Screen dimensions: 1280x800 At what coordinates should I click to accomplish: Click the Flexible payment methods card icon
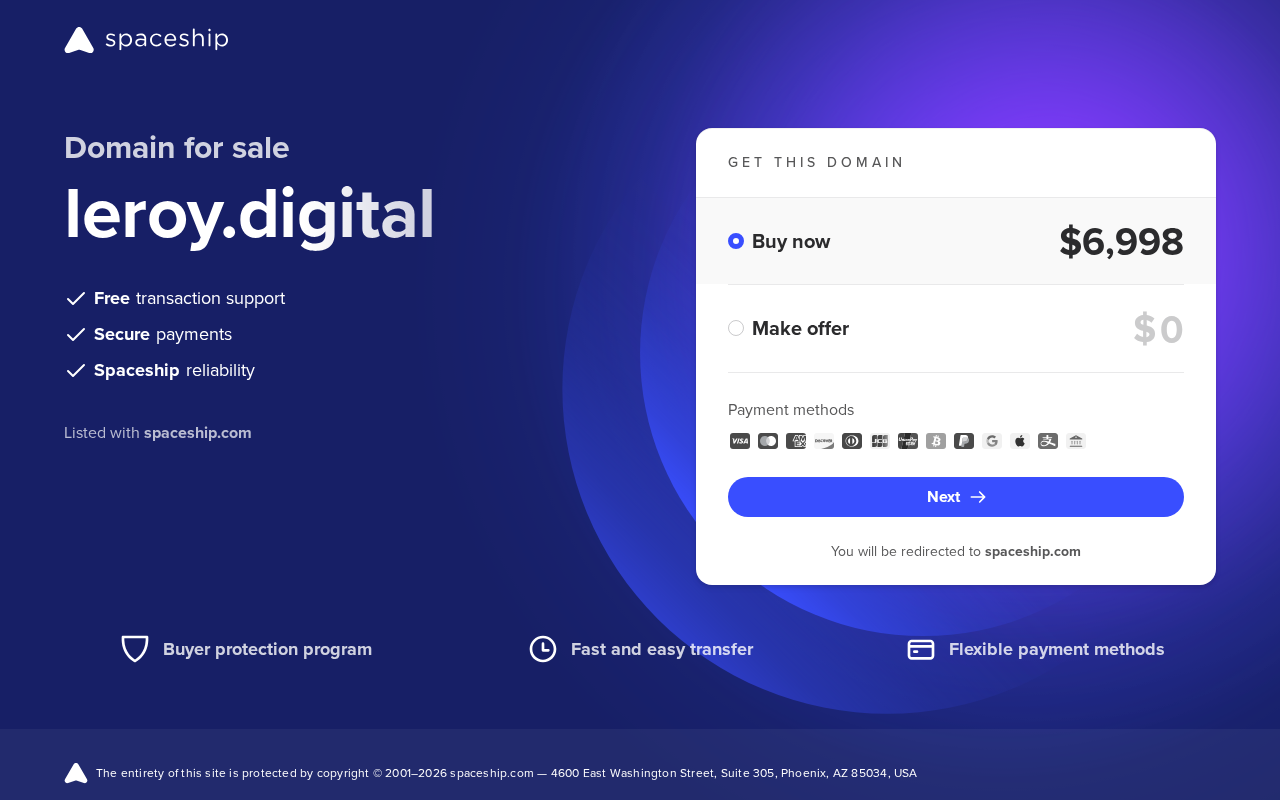(x=921, y=650)
